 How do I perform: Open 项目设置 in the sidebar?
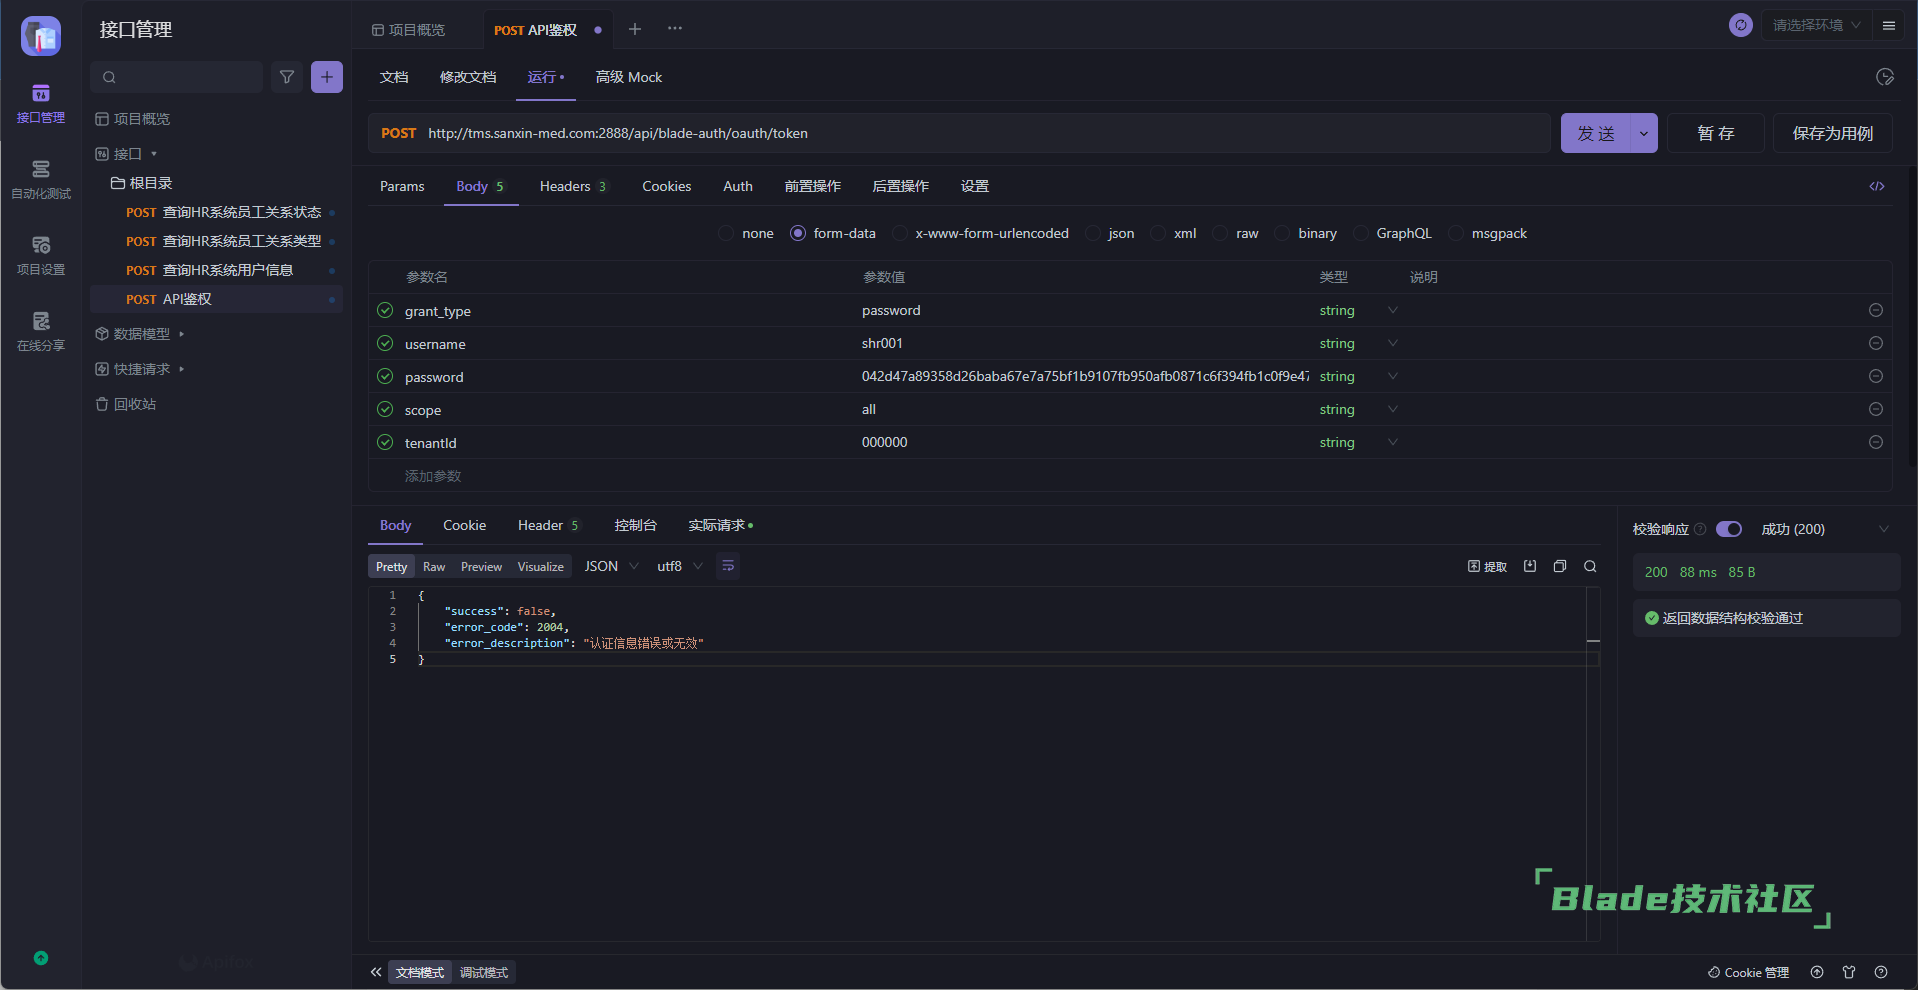40,256
